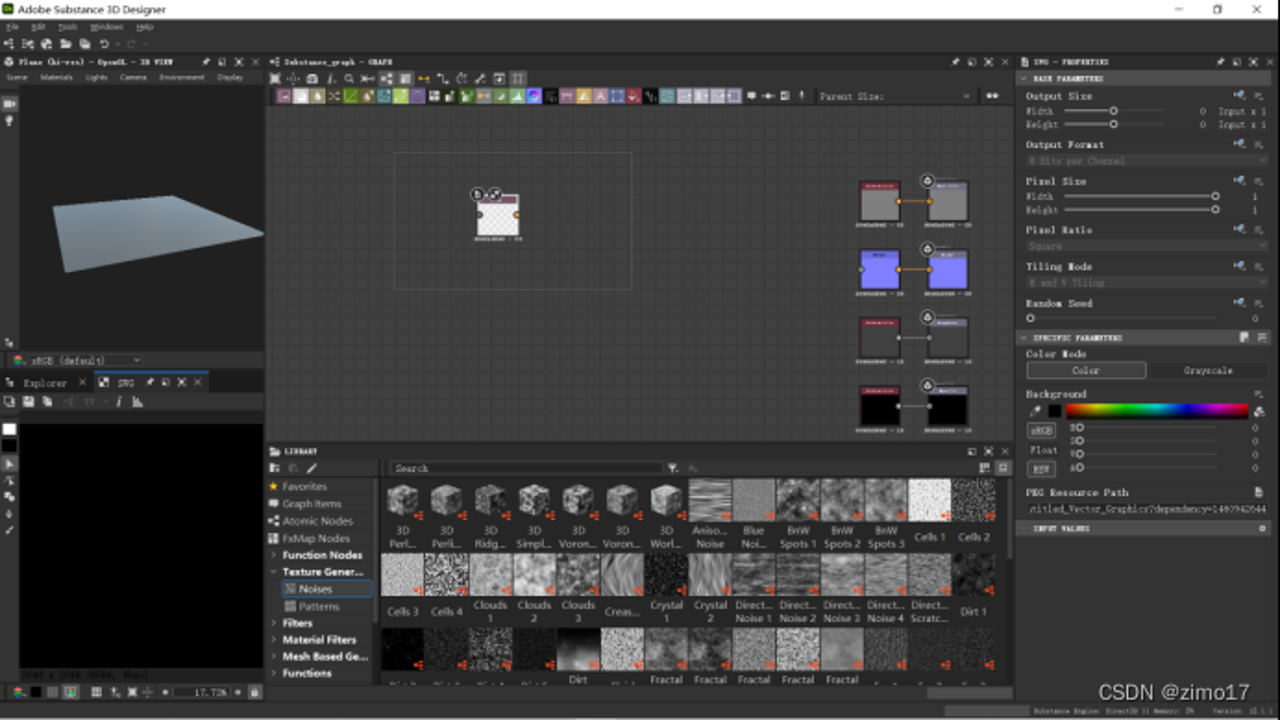The width and height of the screenshot is (1280, 720).
Task: Click Random Seed slider handle
Action: [x=1031, y=318]
